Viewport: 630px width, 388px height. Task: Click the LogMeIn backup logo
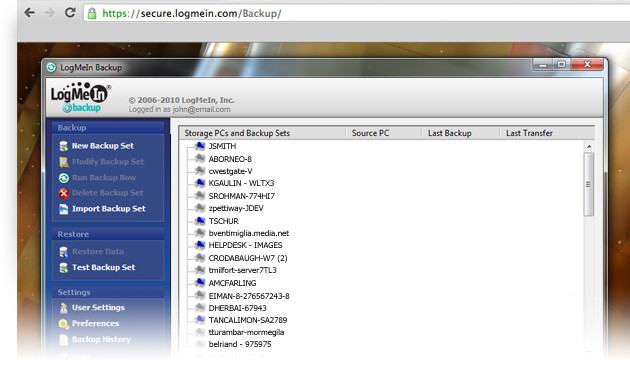tap(81, 97)
